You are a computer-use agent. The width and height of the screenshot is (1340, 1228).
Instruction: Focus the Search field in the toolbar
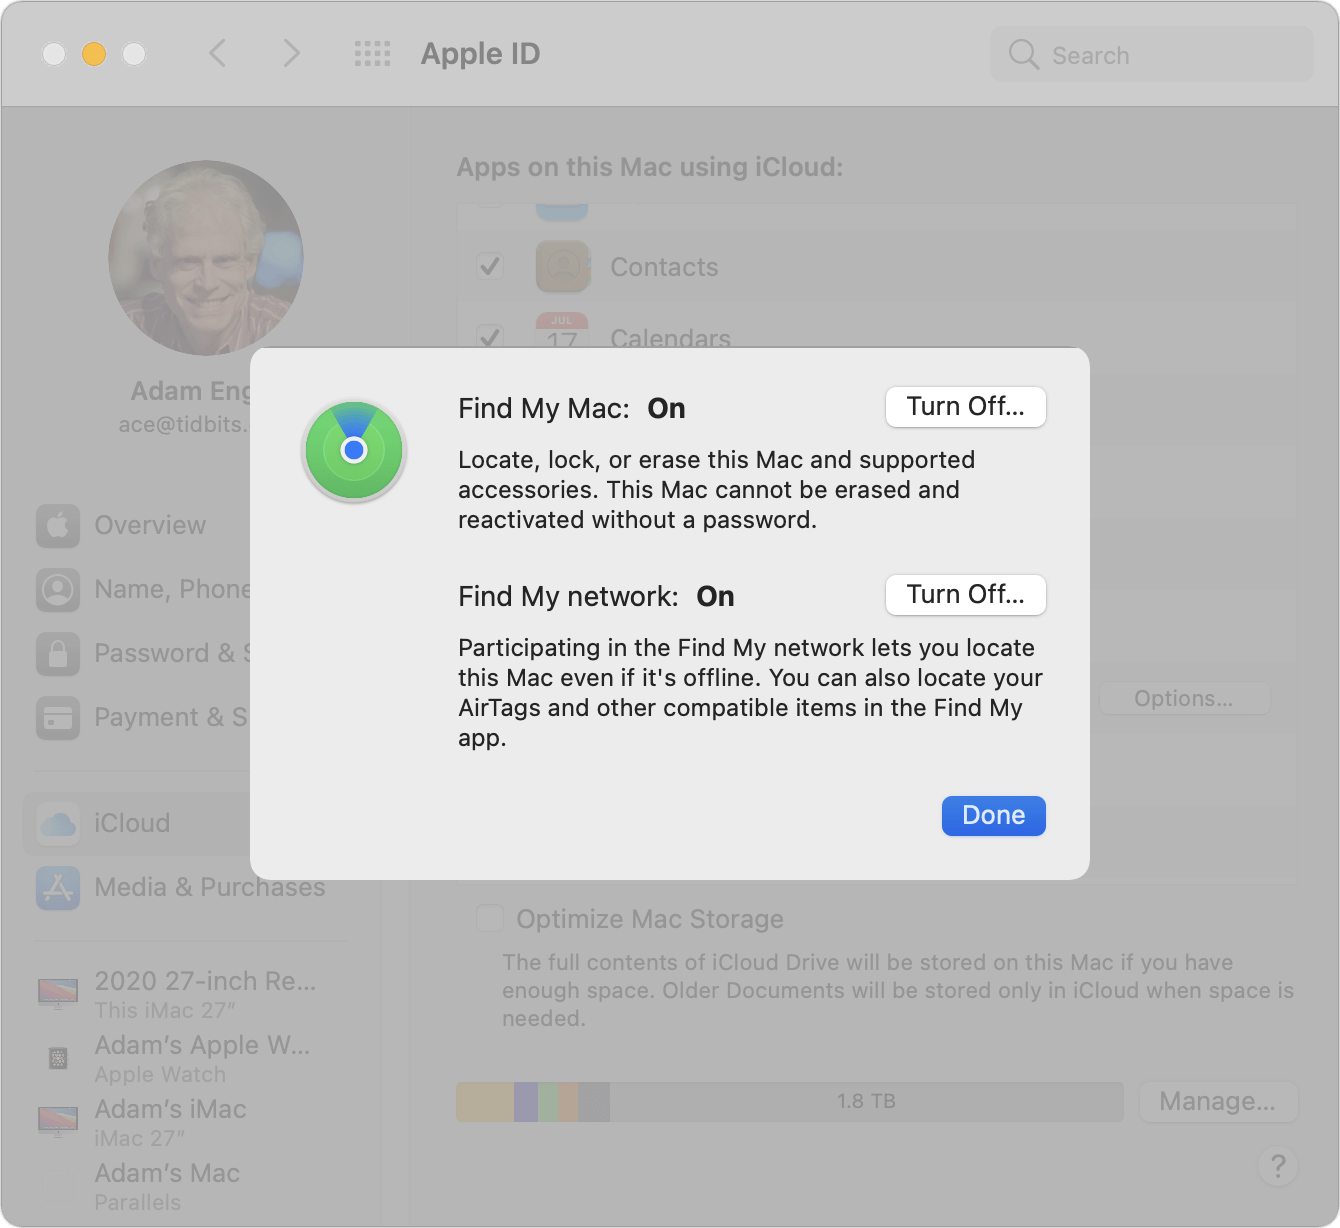pyautogui.click(x=1152, y=54)
